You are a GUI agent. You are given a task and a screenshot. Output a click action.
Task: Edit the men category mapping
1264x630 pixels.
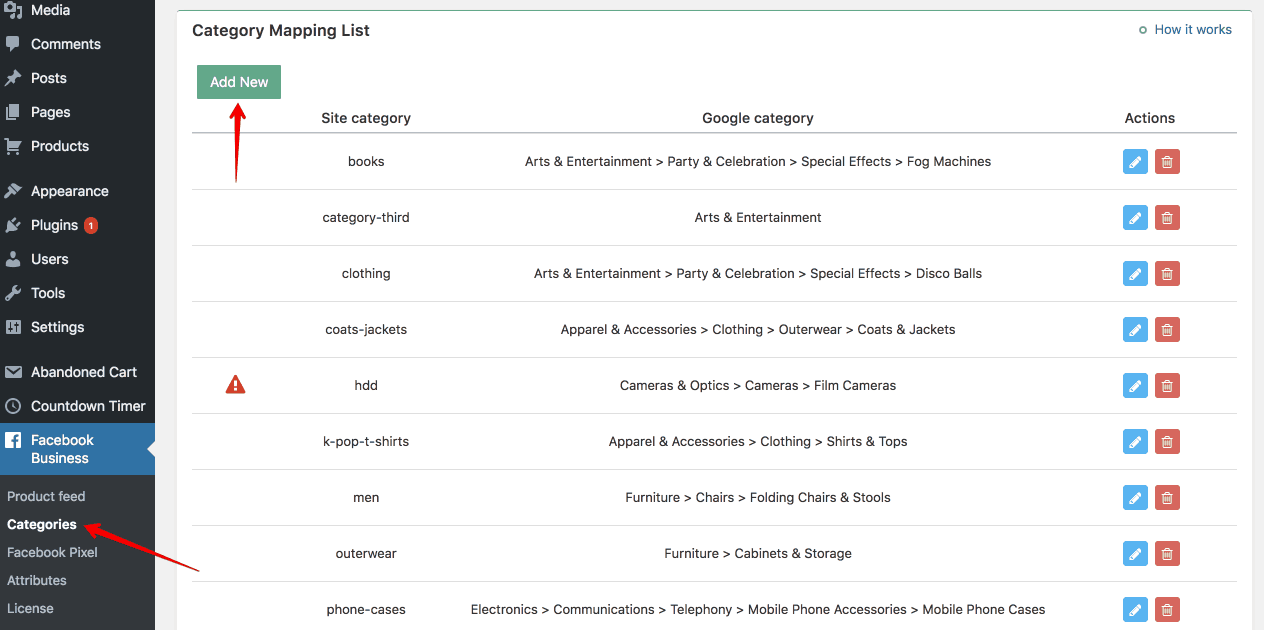[1135, 497]
